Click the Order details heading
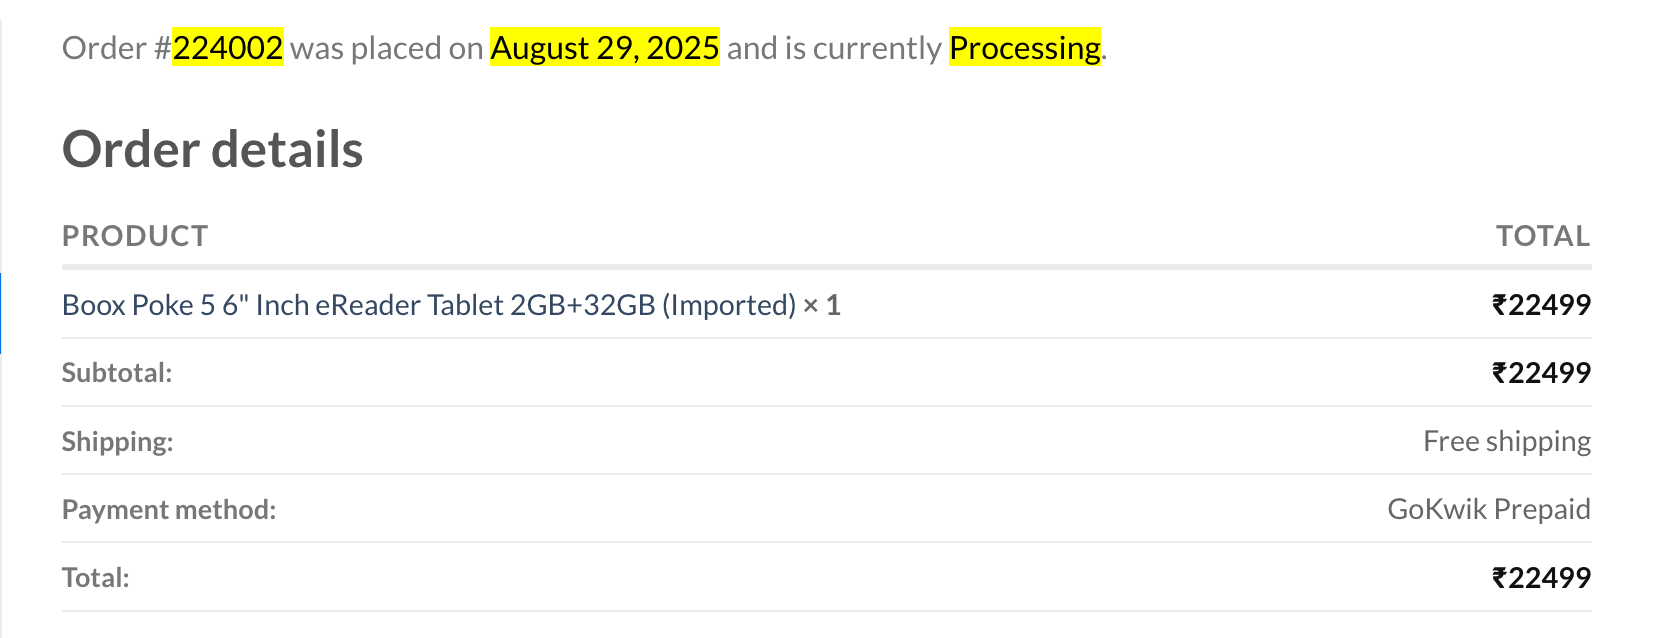Image resolution: width=1662 pixels, height=638 pixels. click(x=212, y=150)
